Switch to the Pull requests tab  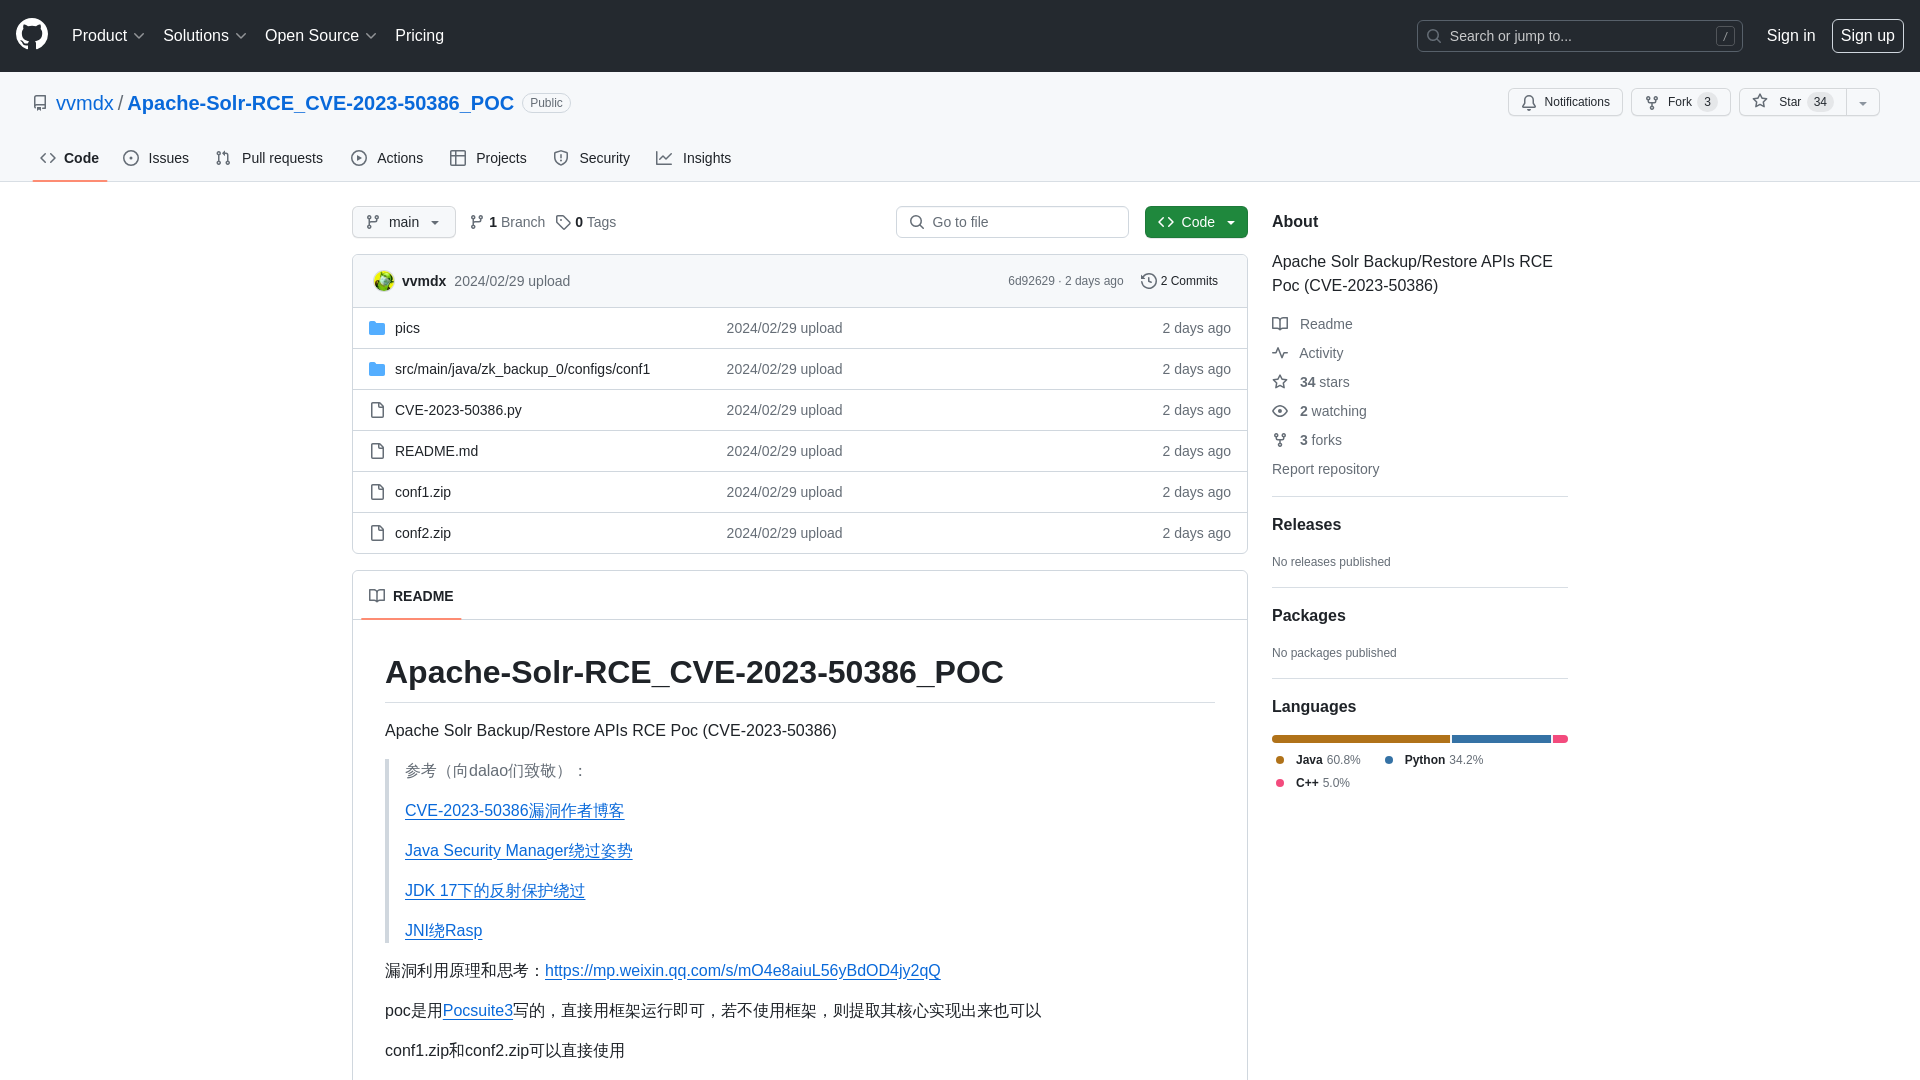tap(269, 158)
